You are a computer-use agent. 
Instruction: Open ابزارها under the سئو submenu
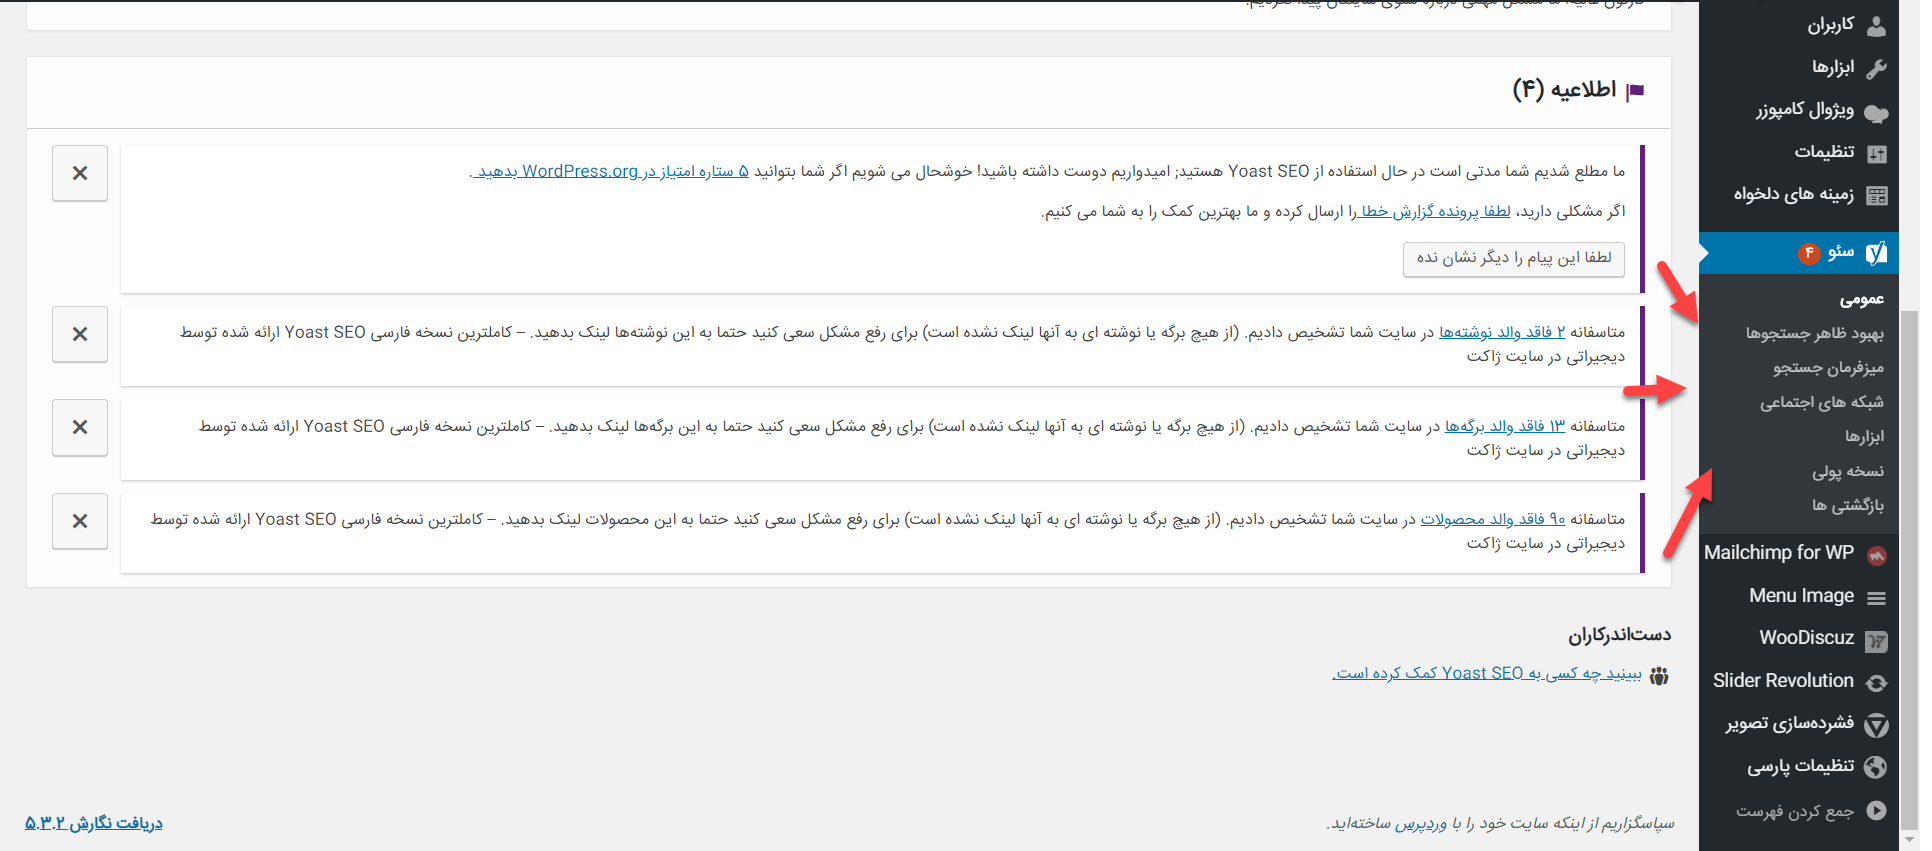tap(1864, 436)
